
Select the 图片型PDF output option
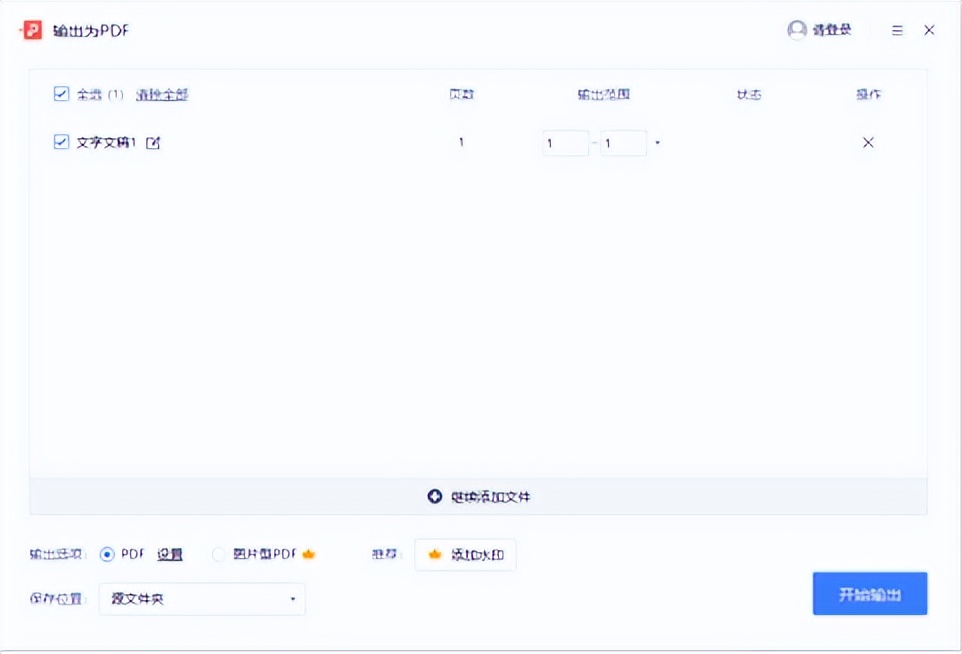pos(219,554)
